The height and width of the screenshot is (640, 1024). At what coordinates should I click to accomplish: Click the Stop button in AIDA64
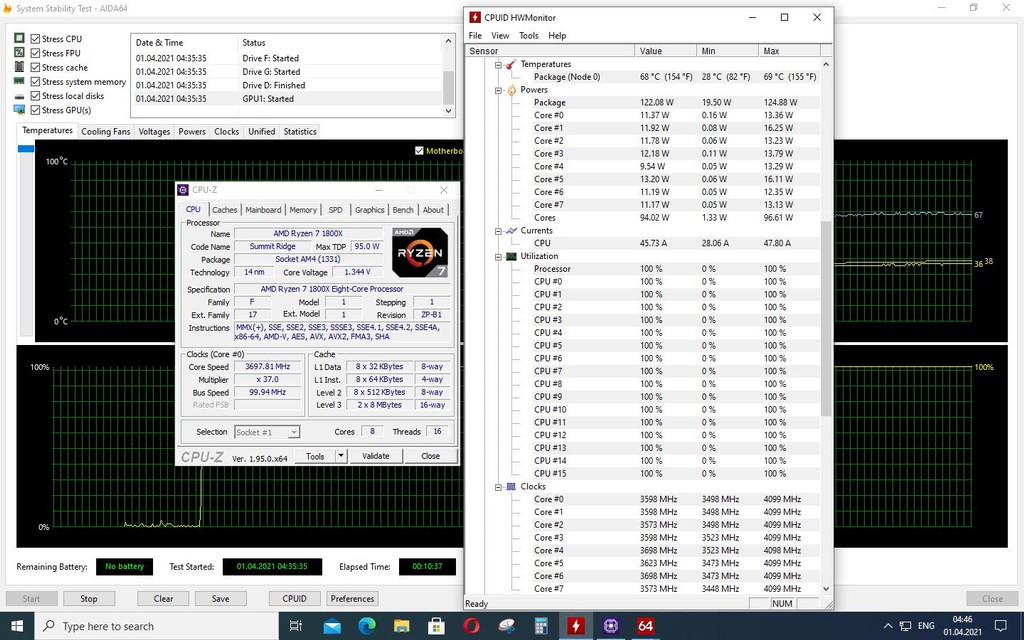(89, 599)
